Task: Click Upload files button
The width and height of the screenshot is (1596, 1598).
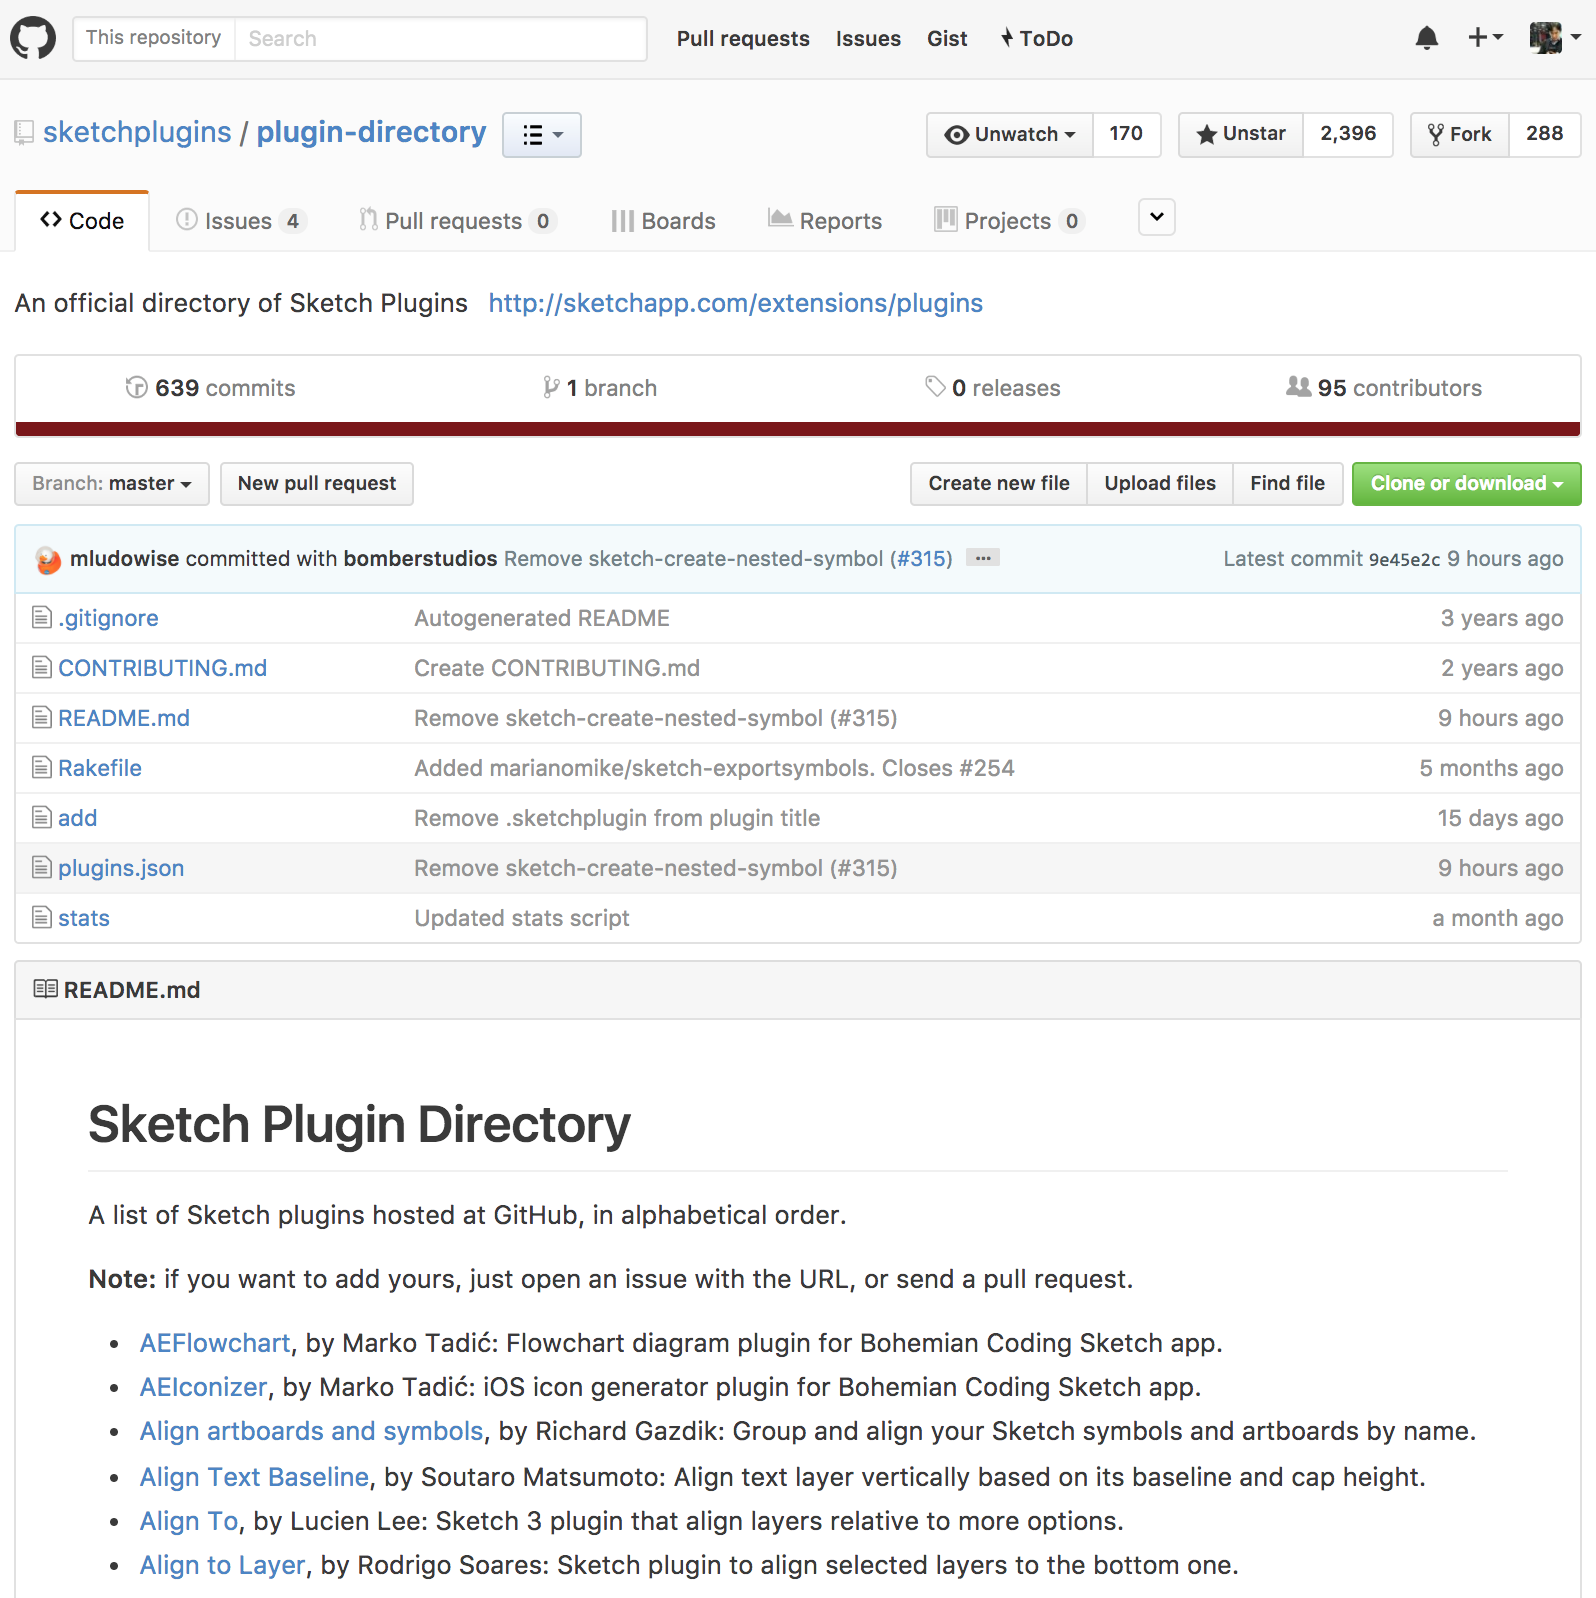Action: point(1160,484)
